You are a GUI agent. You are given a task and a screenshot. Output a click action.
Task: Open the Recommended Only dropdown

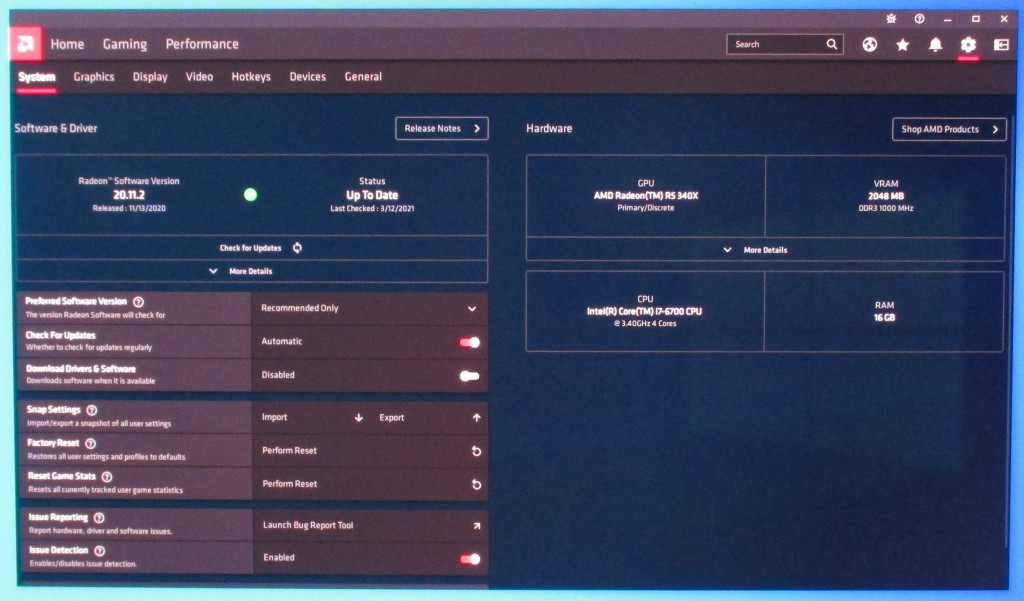(369, 308)
